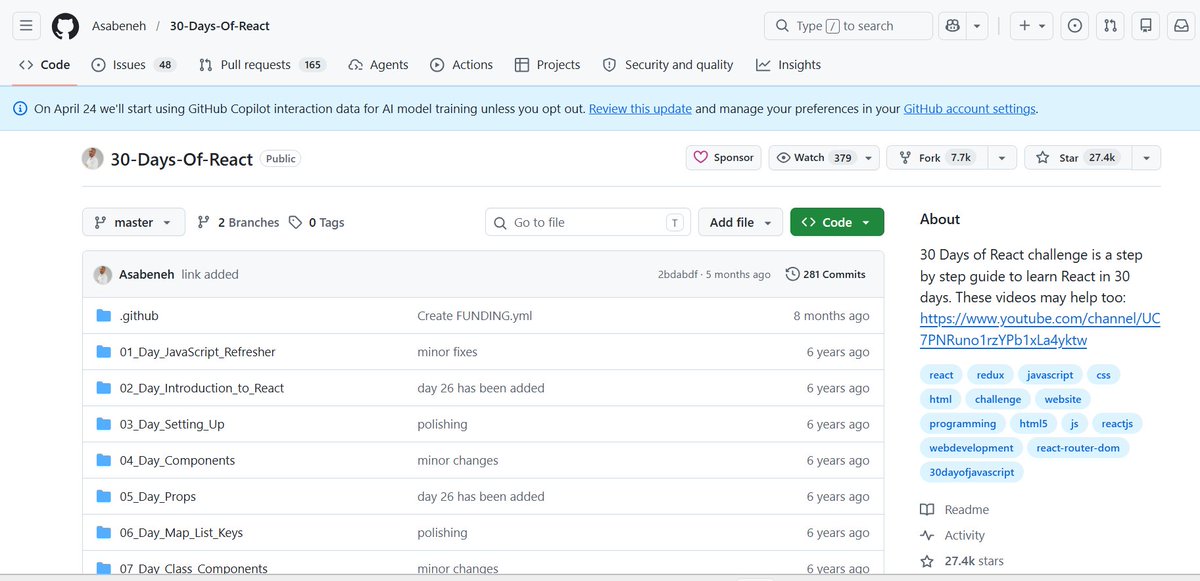Click the Asabeneh avatar beside repository title
1200x581 pixels.
pyautogui.click(x=93, y=159)
